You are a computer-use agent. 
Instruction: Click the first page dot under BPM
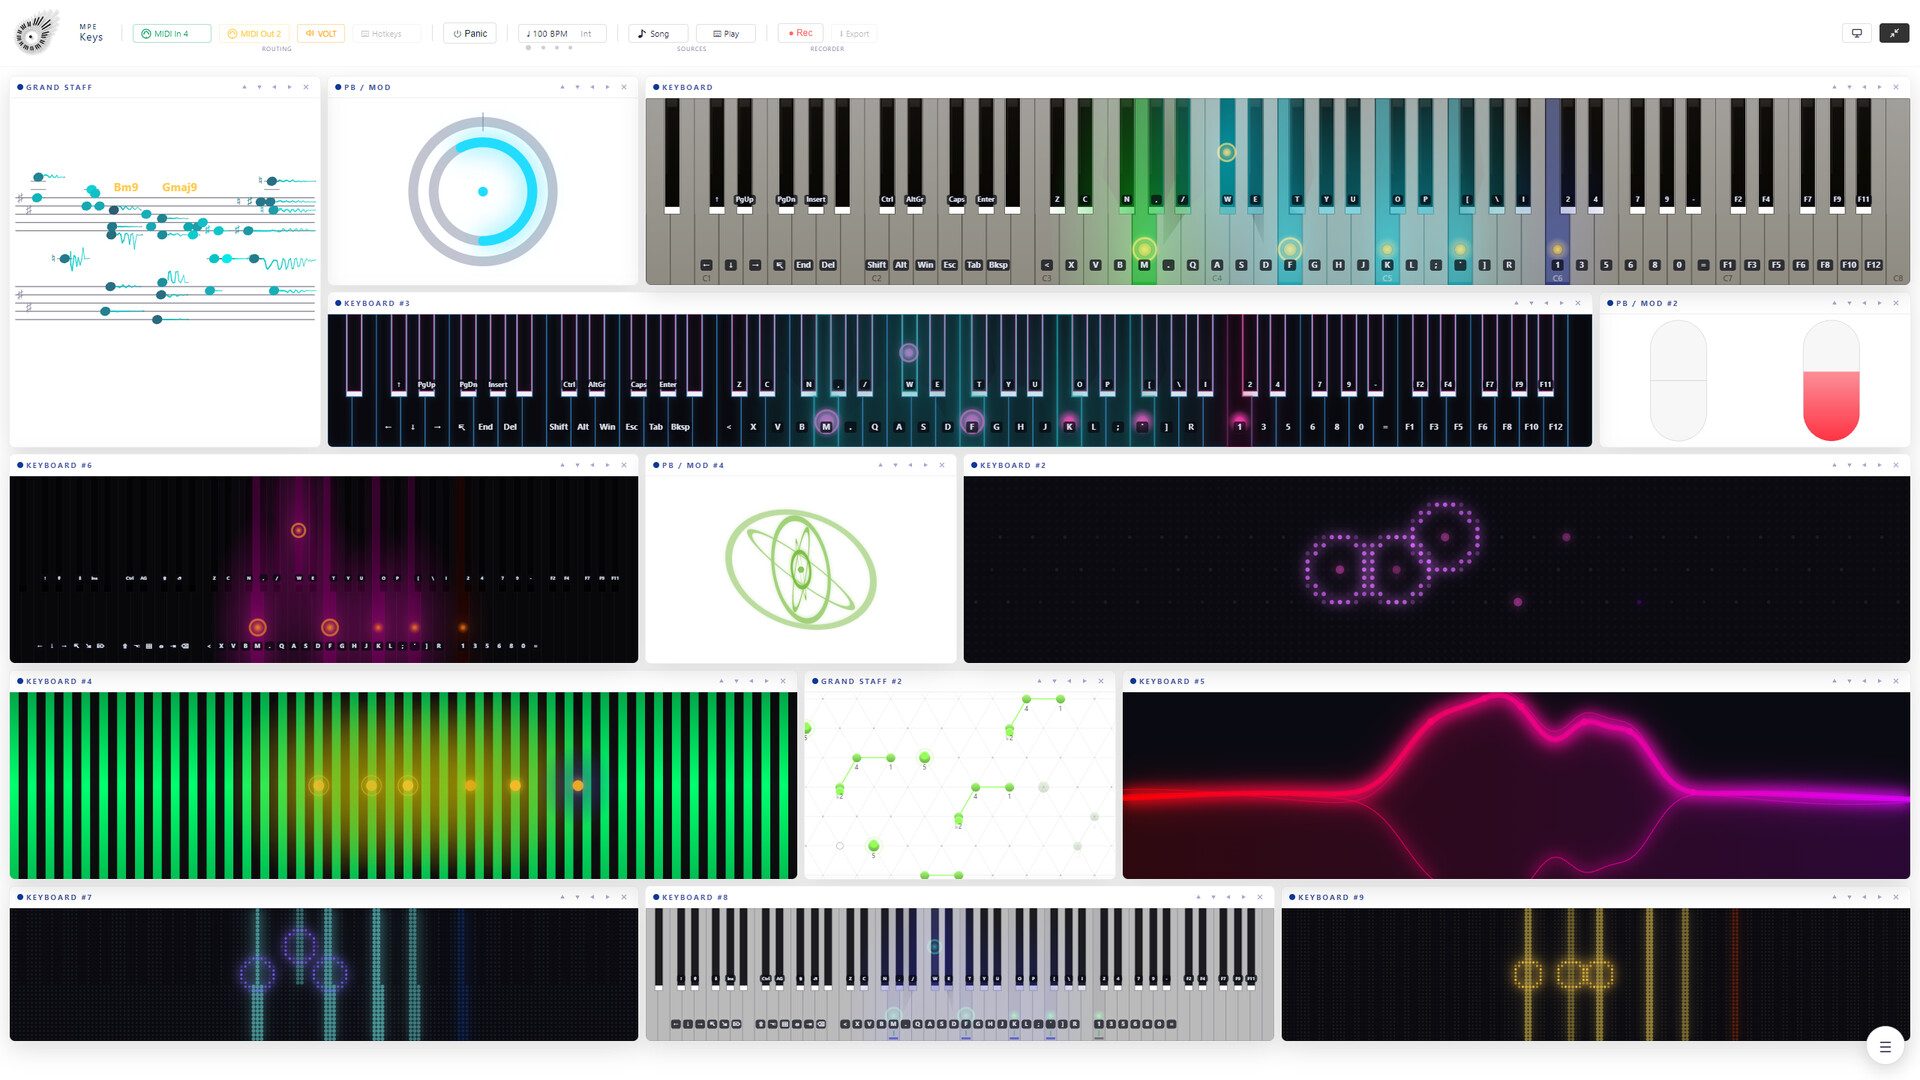click(529, 48)
